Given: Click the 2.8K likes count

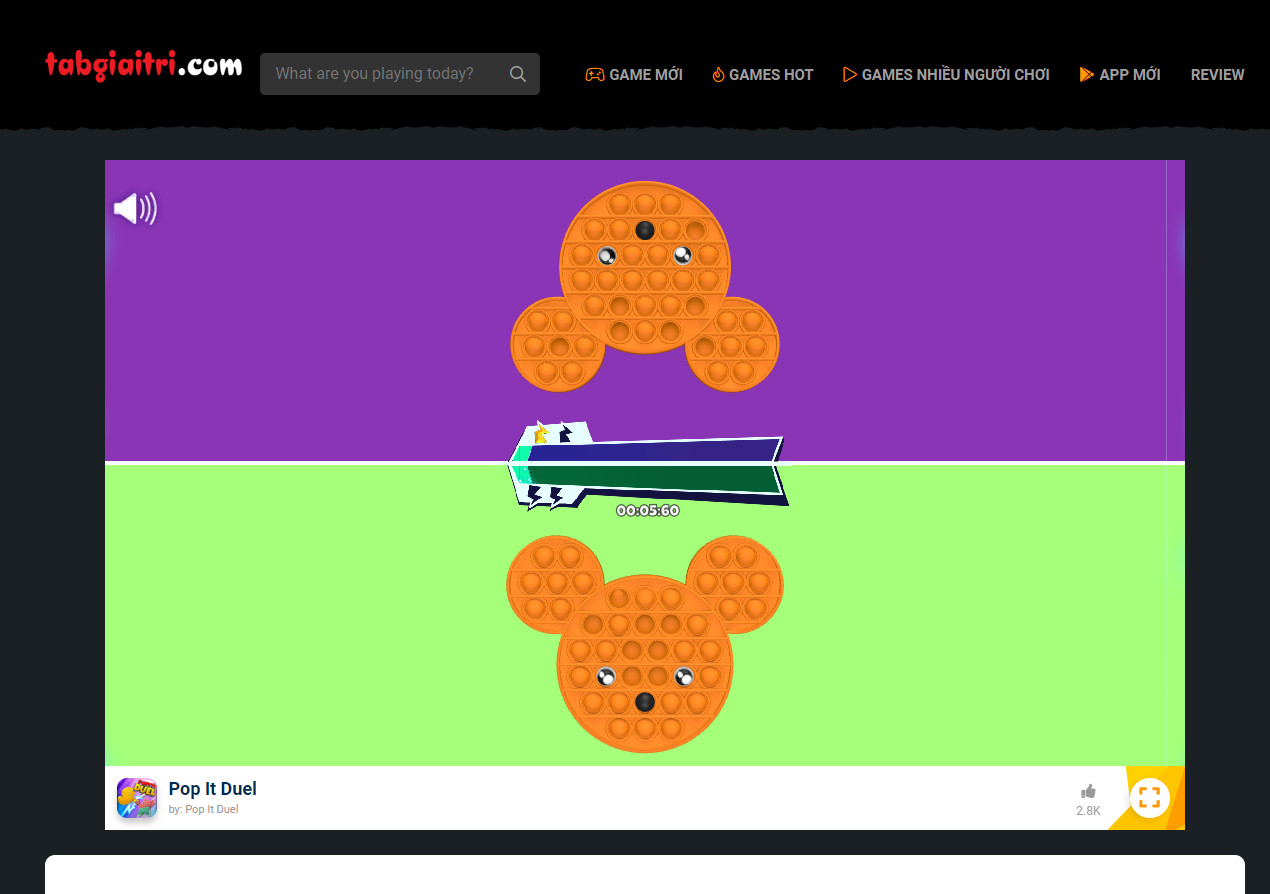Looking at the screenshot, I should [x=1088, y=811].
